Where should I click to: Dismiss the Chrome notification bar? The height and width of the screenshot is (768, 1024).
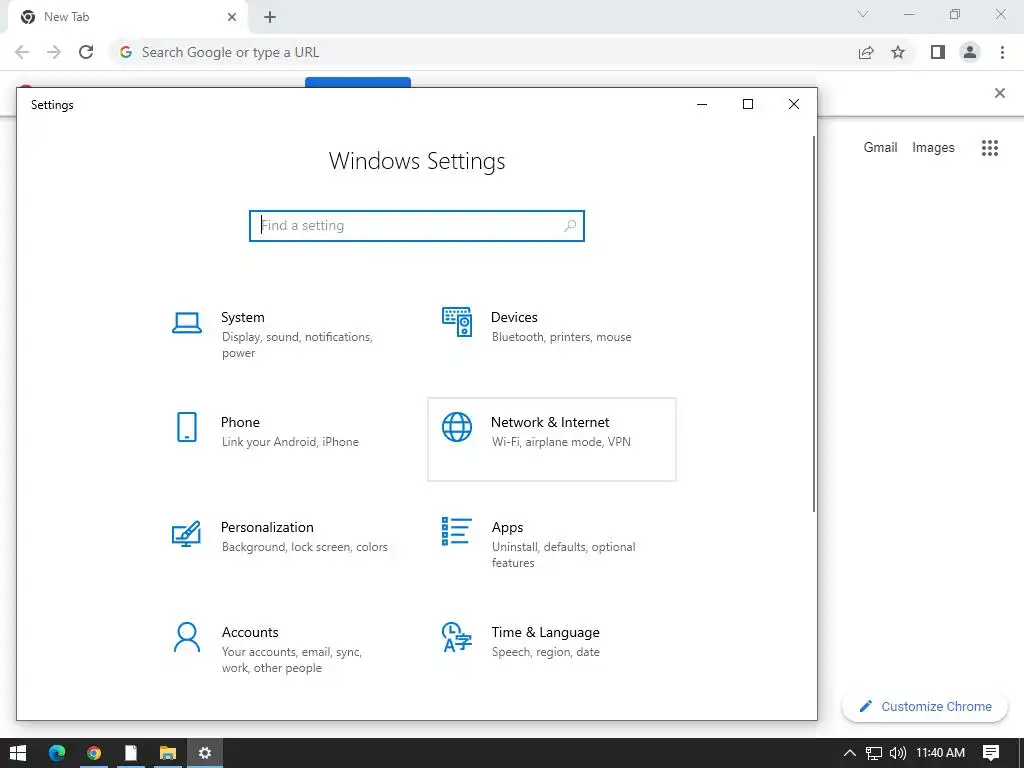[1000, 93]
